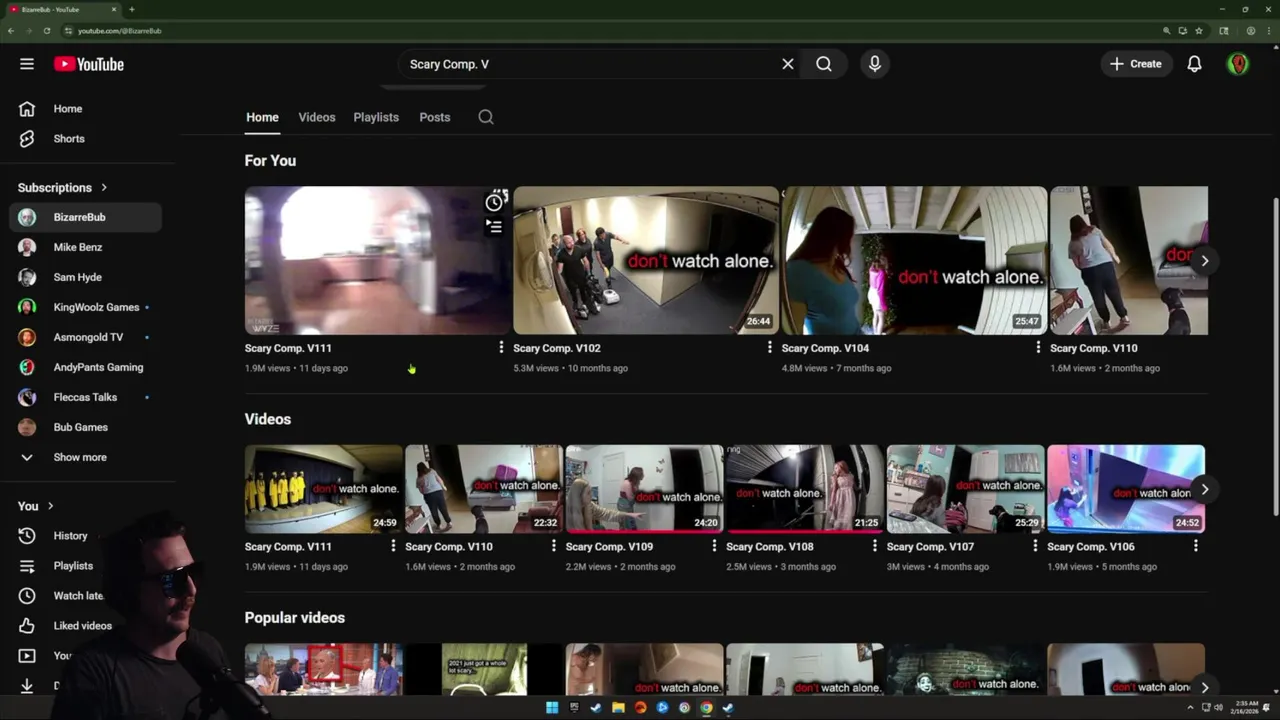The width and height of the screenshot is (1280, 720).
Task: Expand the You section header
Action: pyautogui.click(x=36, y=506)
